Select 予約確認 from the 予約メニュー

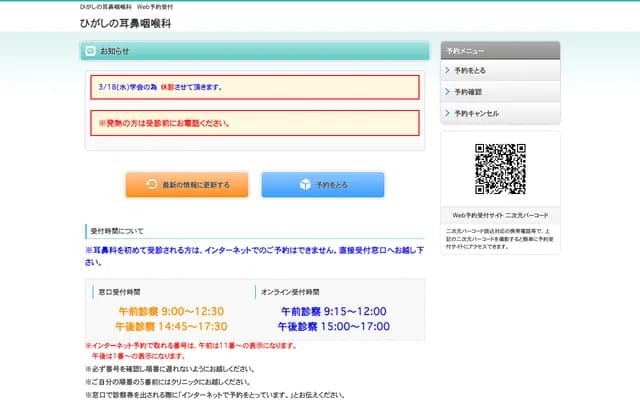coord(468,92)
